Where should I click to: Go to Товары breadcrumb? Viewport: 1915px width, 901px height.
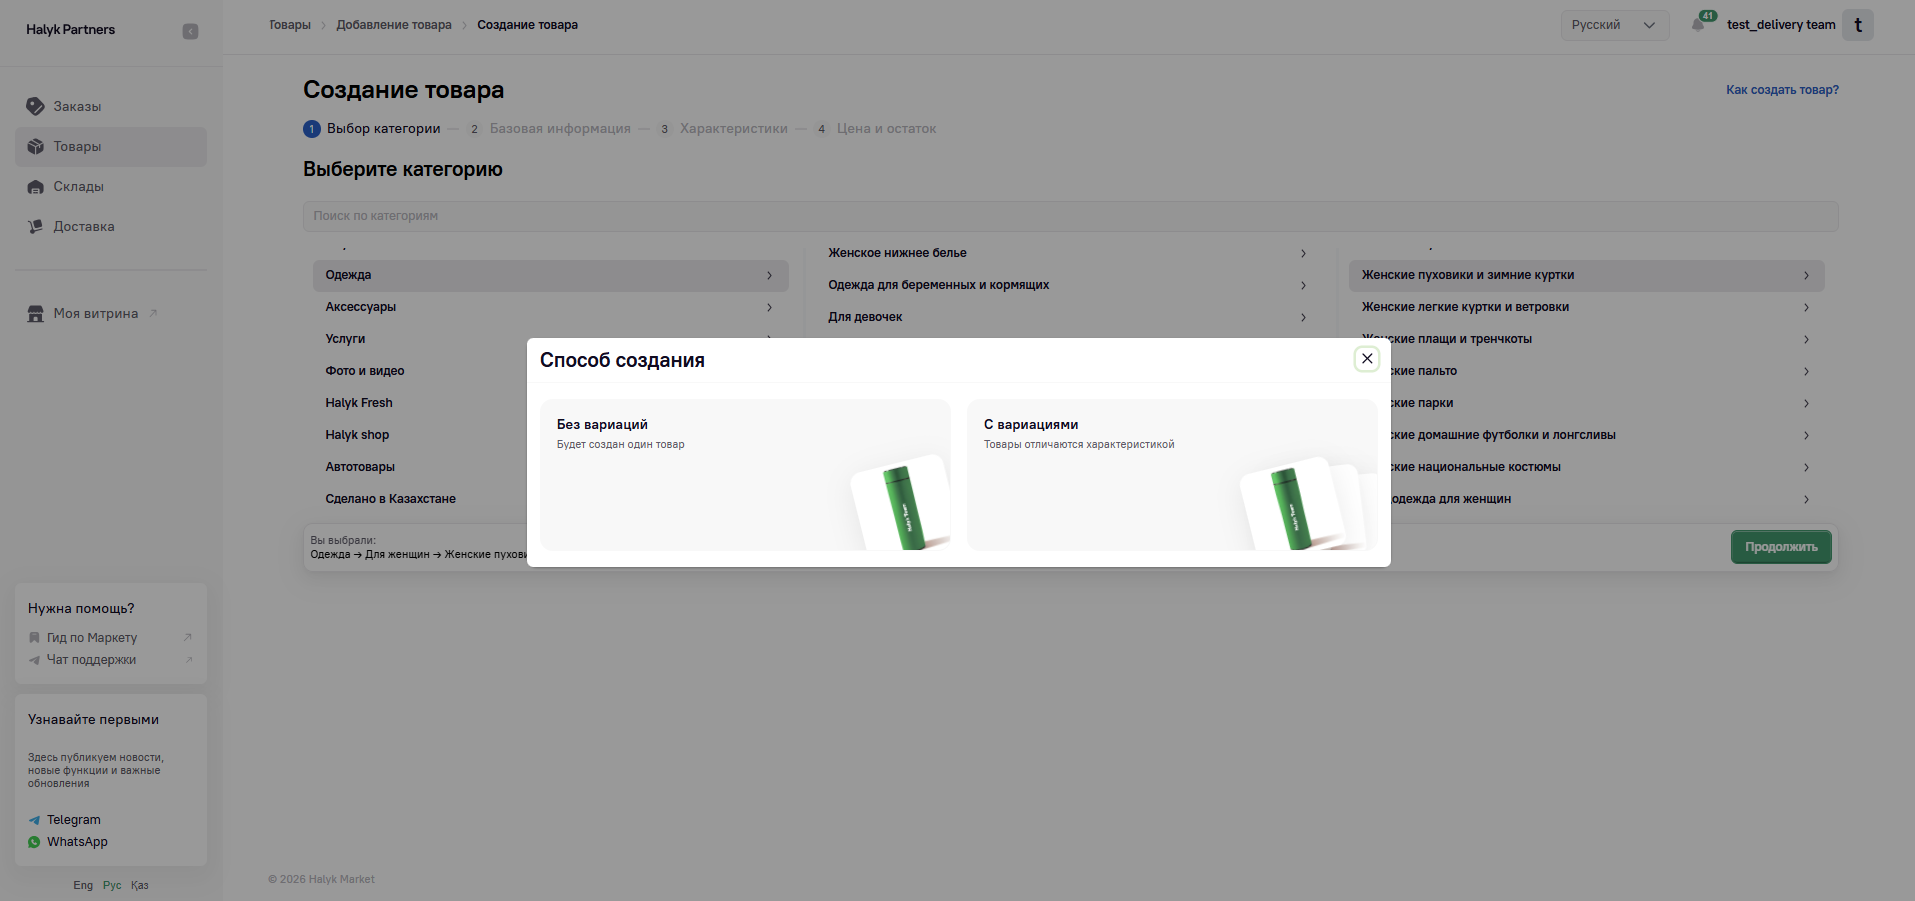coord(289,25)
